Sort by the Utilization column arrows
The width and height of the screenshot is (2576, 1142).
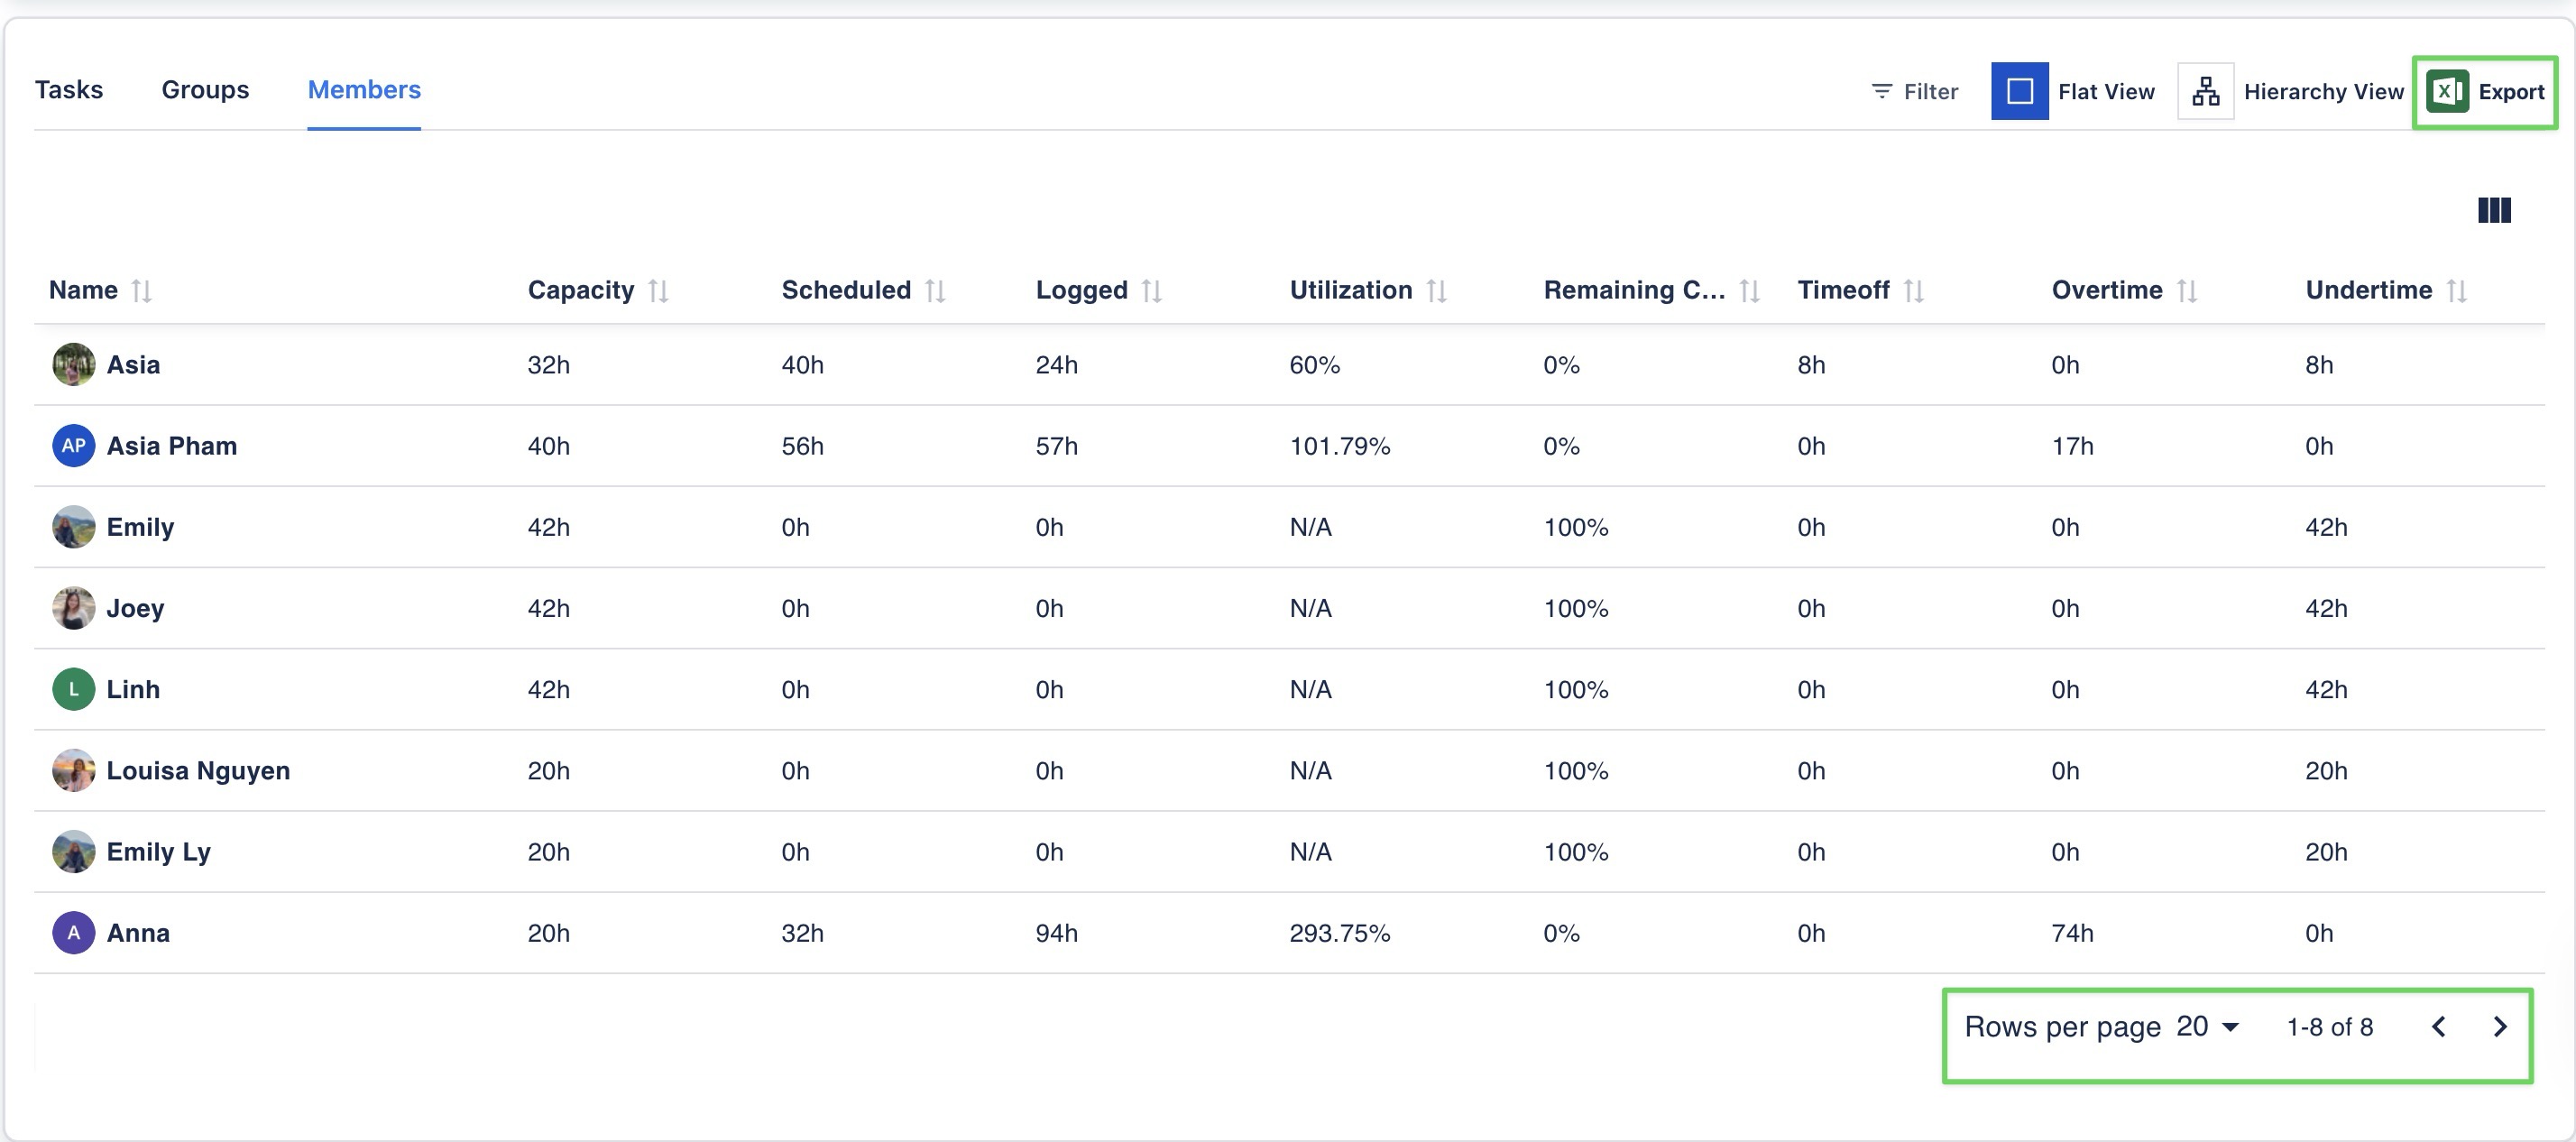1436,291
